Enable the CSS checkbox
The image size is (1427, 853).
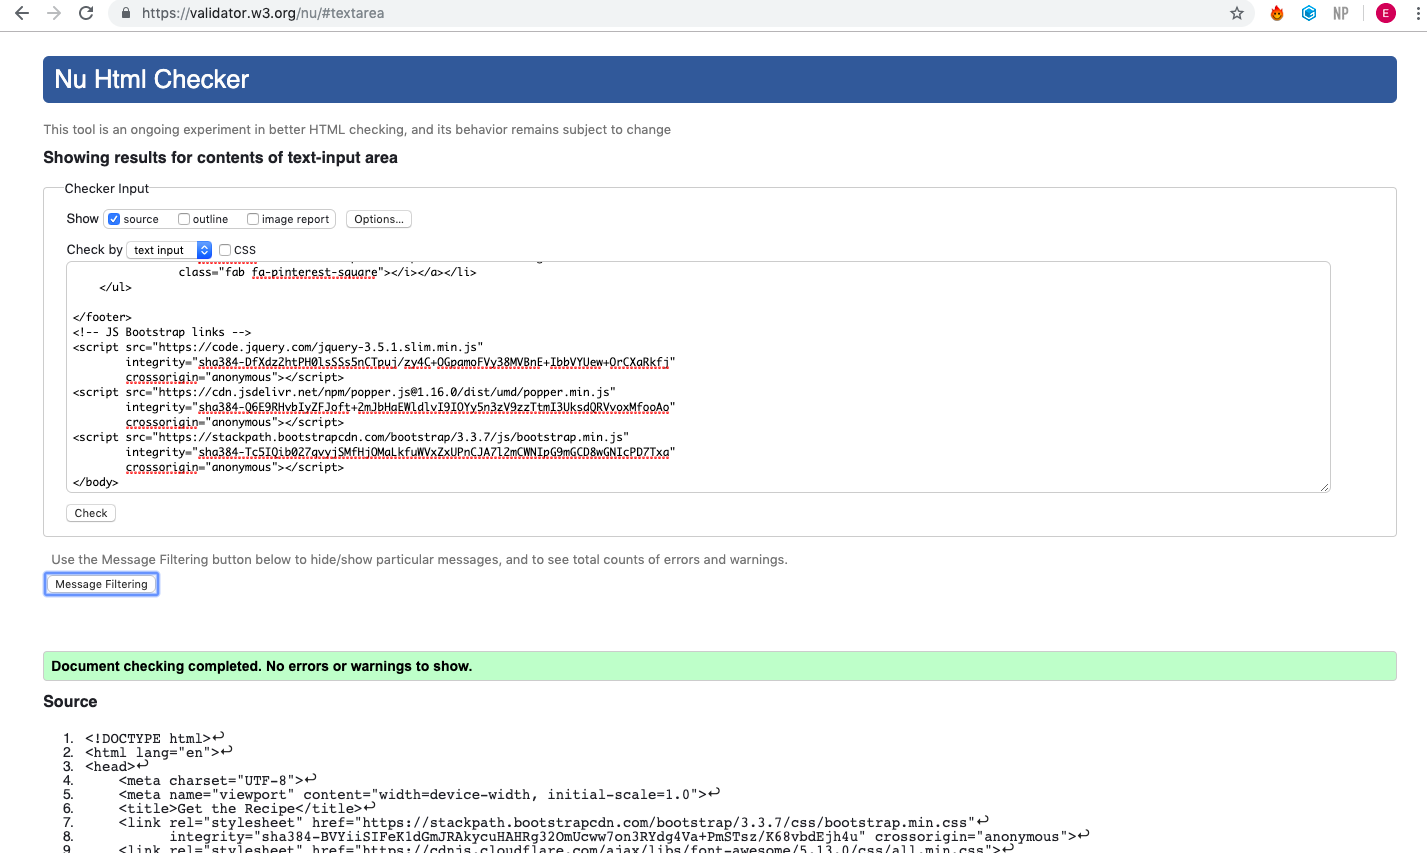[x=225, y=250]
